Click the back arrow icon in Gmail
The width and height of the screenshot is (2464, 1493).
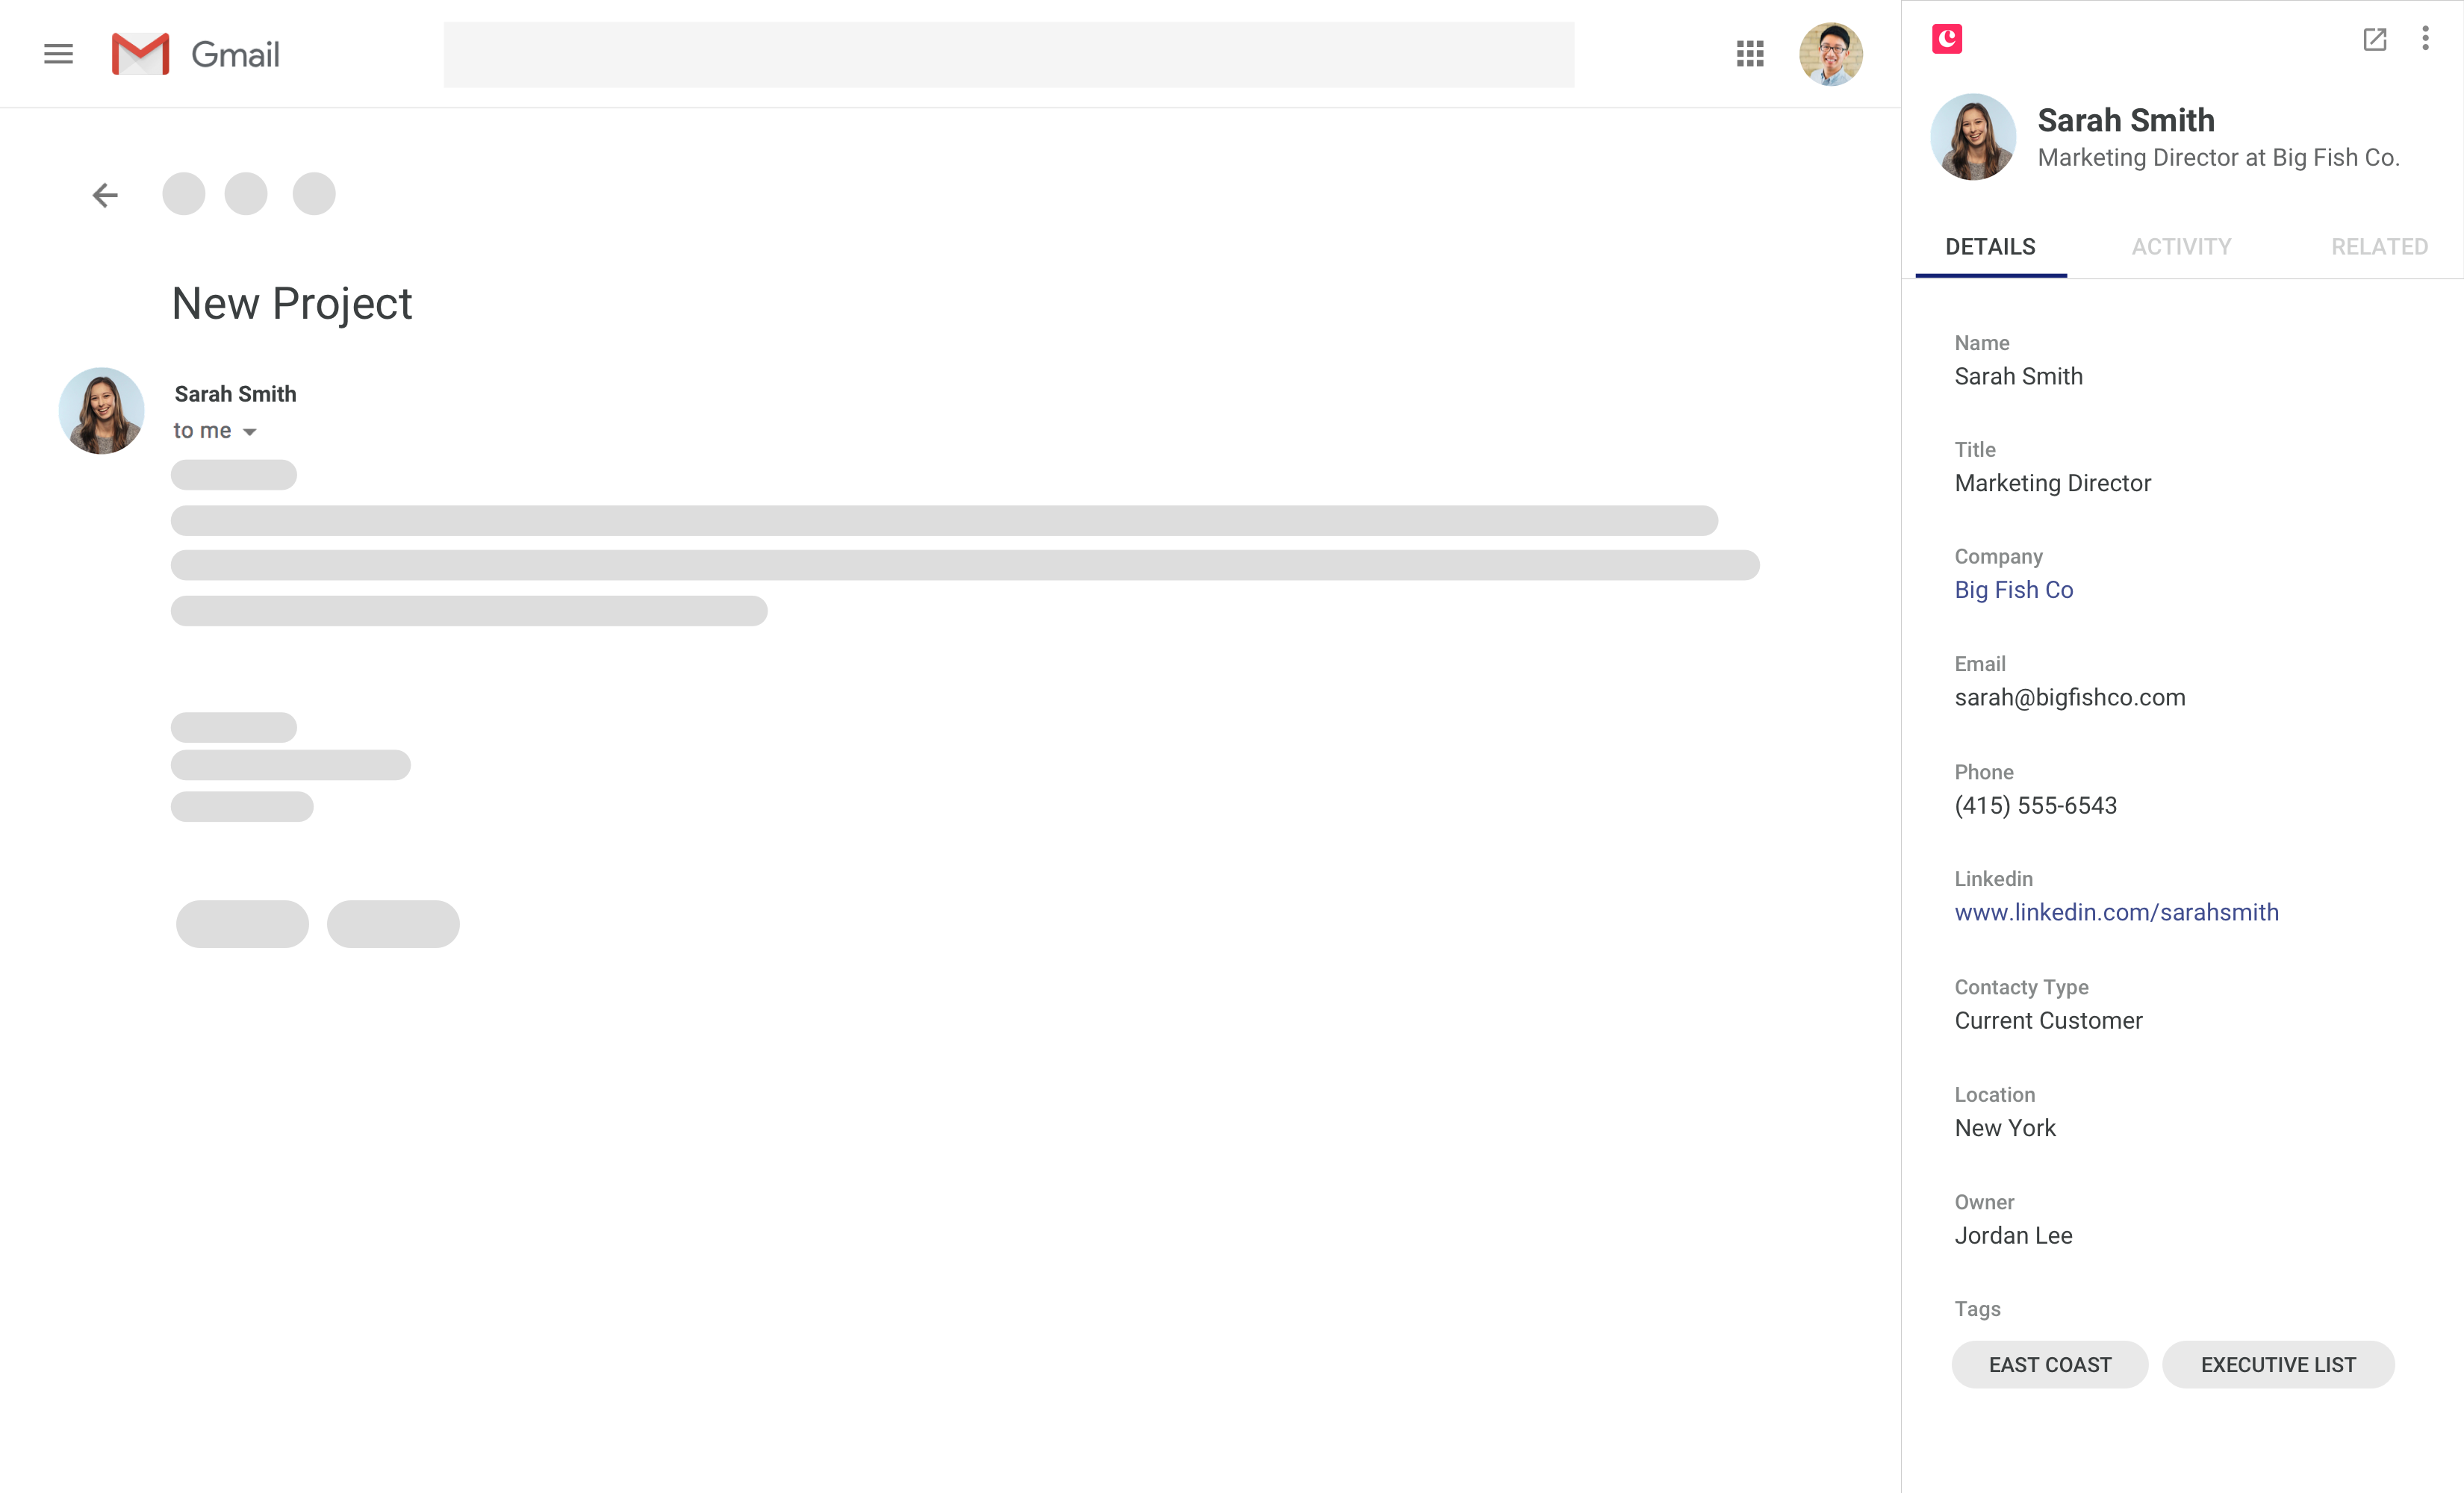105,193
